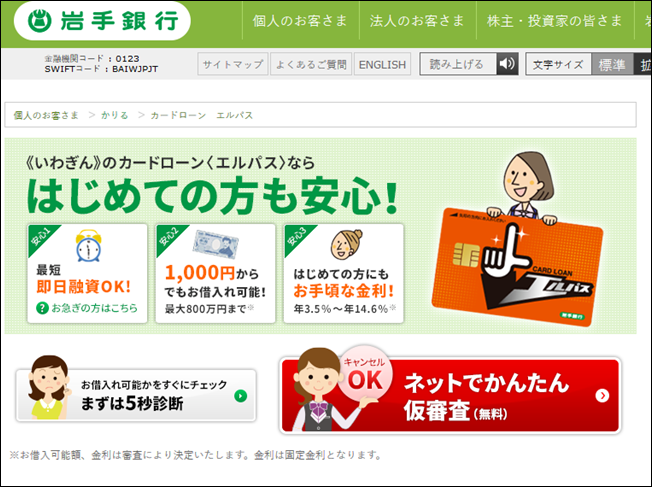Image resolution: width=652 pixels, height=487 pixels.
Task: Click the 即日融資OK! text
Action: click(x=84, y=287)
